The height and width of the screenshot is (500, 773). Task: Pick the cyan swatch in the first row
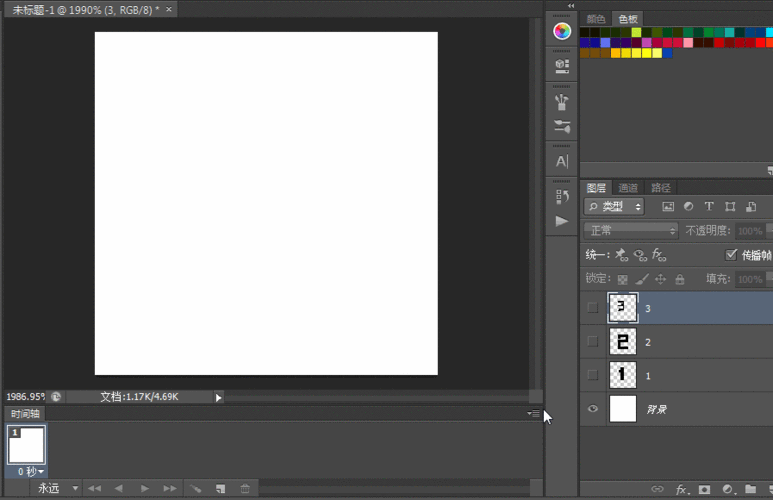tap(770, 32)
